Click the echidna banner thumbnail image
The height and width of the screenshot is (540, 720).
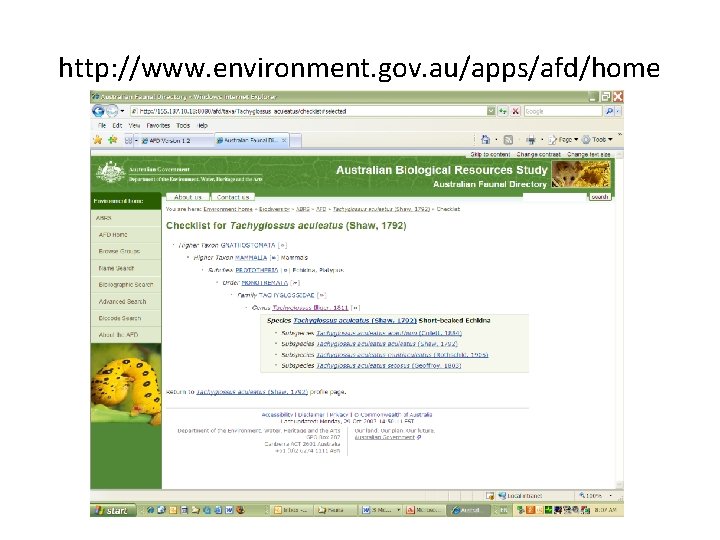click(581, 175)
